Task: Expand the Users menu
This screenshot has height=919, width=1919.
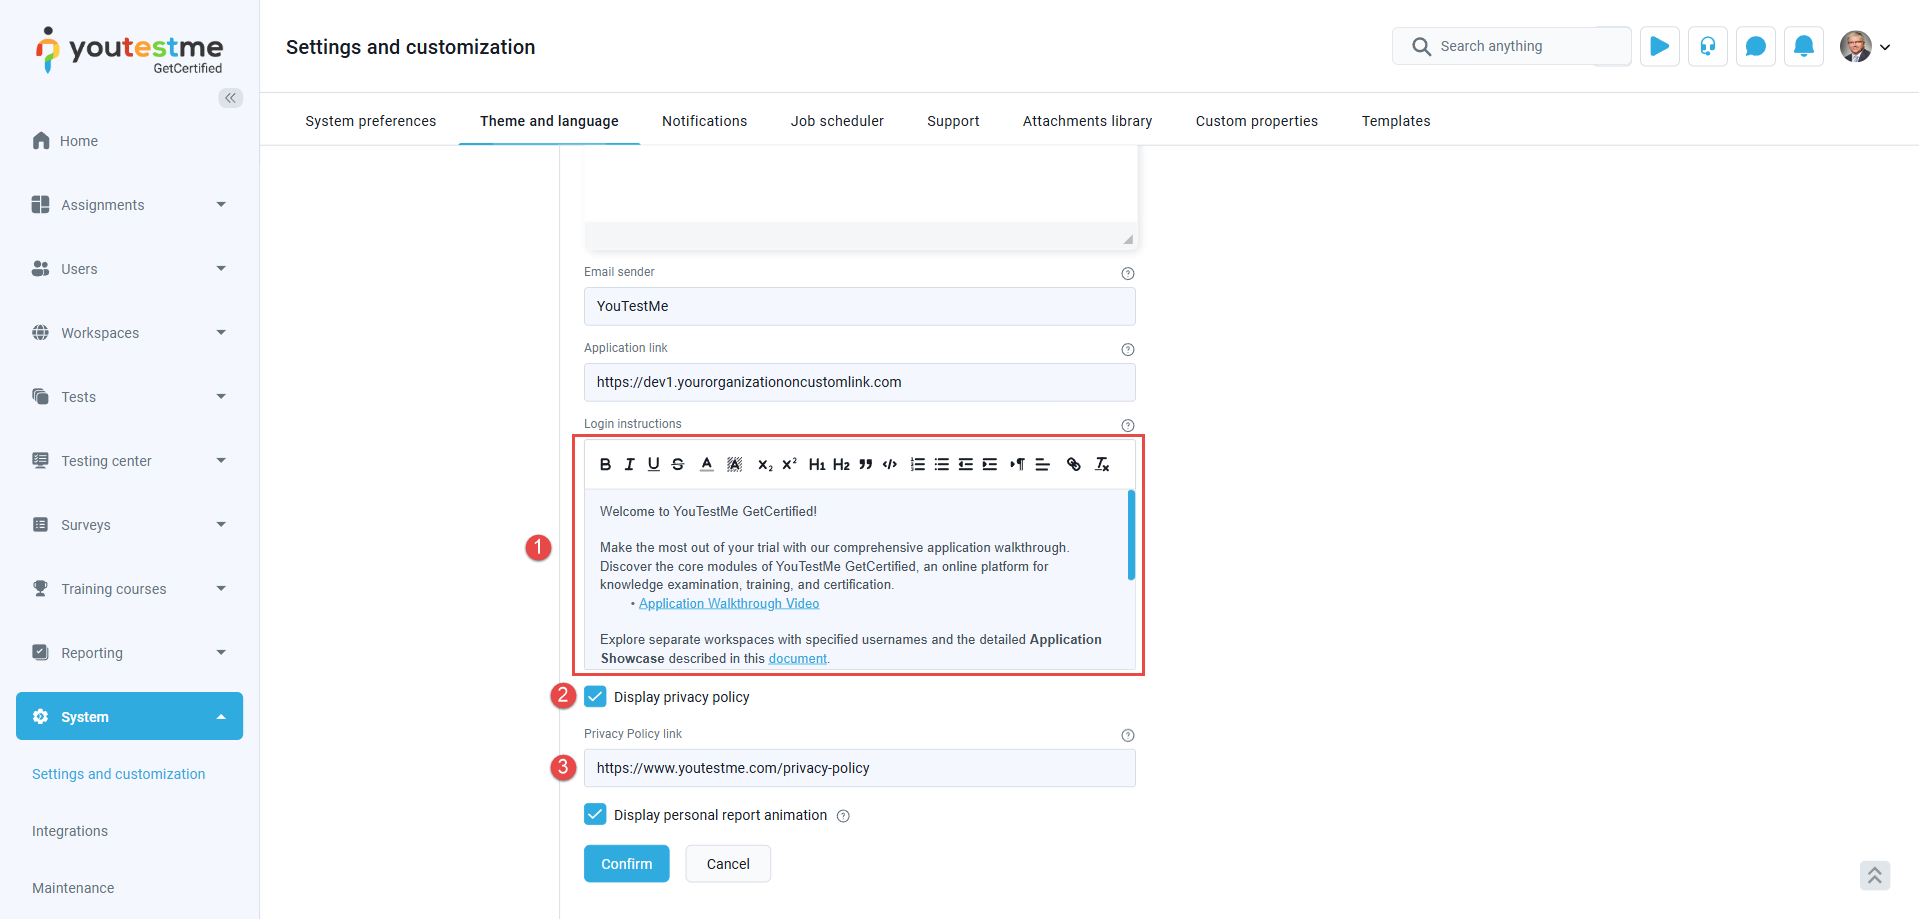Action: 129,268
